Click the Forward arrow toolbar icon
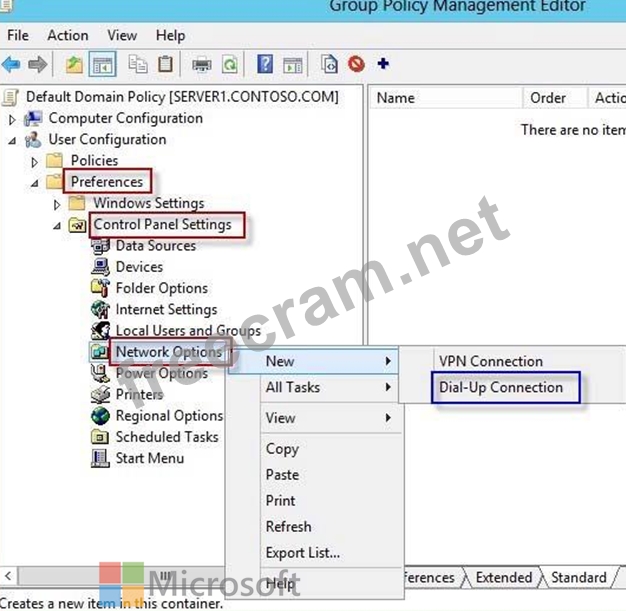 [38, 64]
